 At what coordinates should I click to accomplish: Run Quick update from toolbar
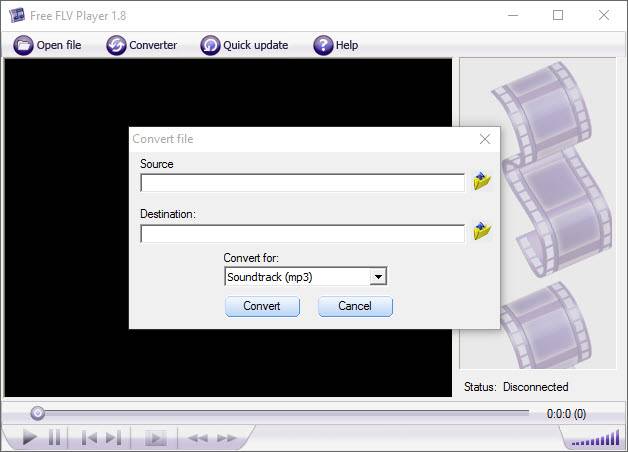[x=245, y=45]
